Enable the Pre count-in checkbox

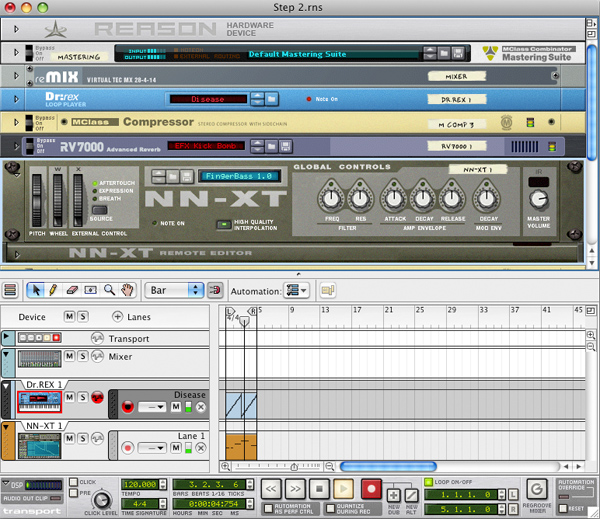pos(73,493)
